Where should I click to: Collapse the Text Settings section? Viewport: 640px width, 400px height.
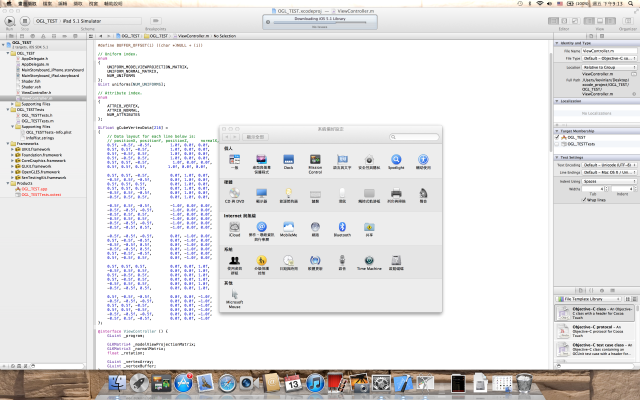click(x=557, y=158)
